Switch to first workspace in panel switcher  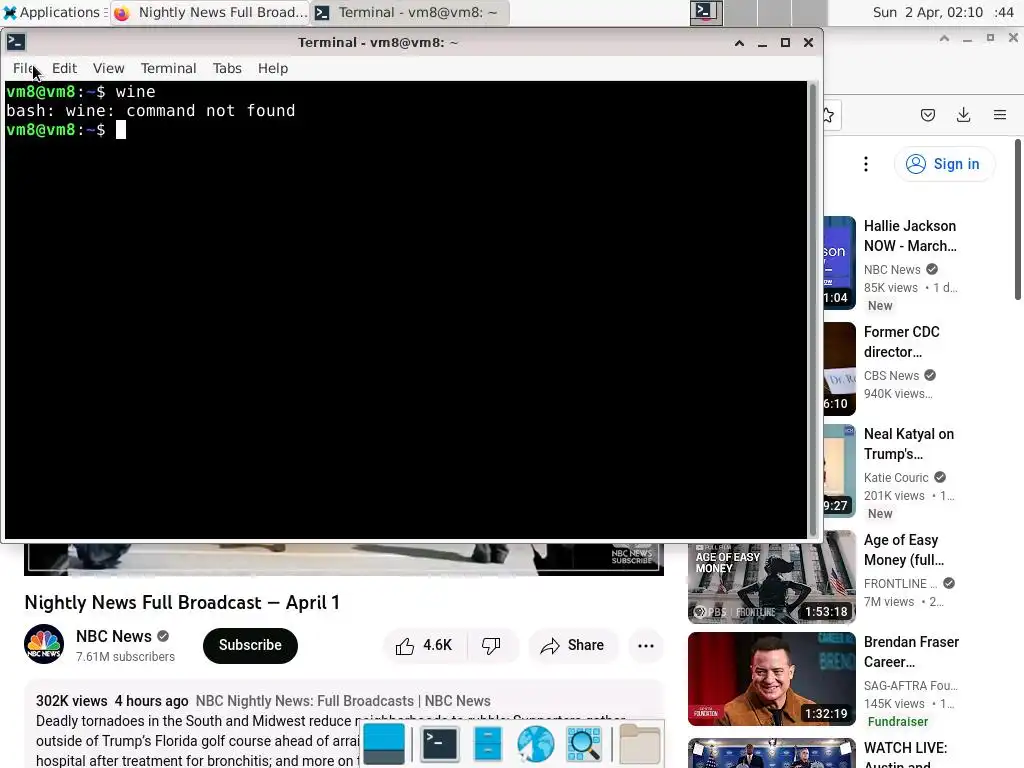pos(707,12)
